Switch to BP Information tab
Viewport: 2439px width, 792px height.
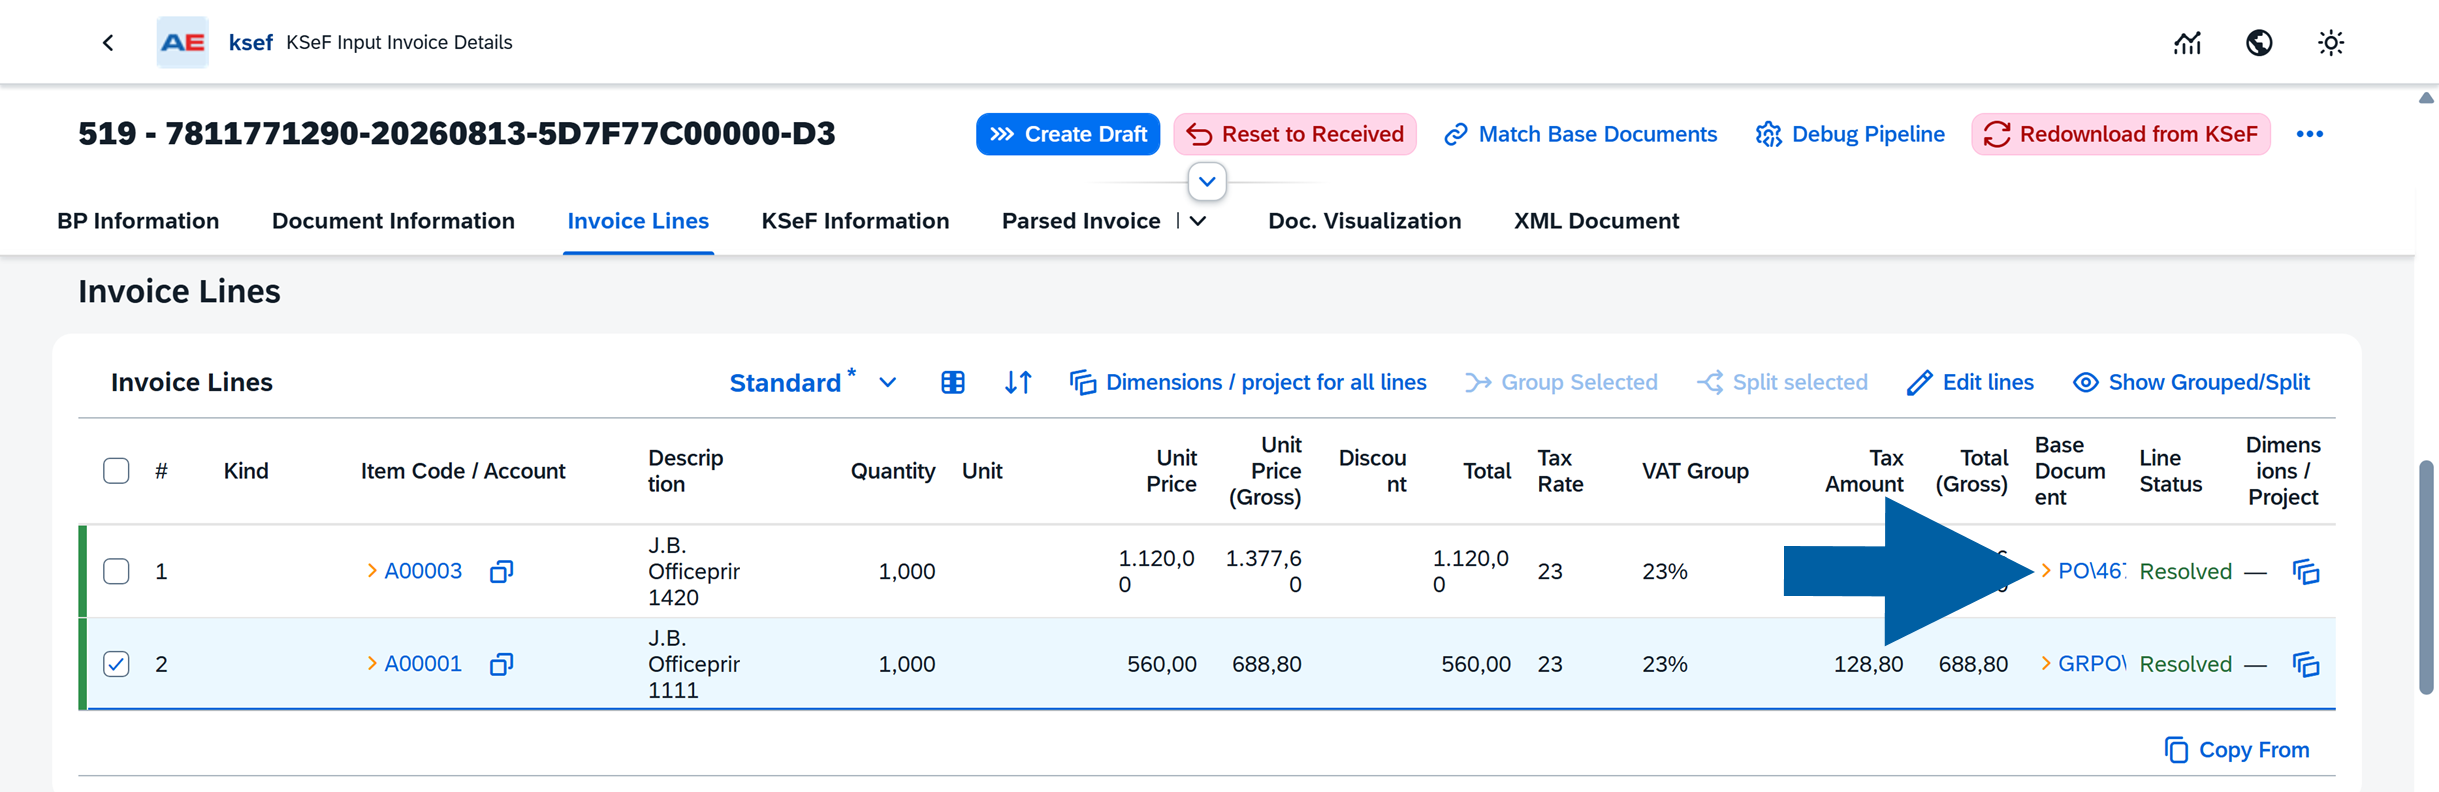pos(138,221)
